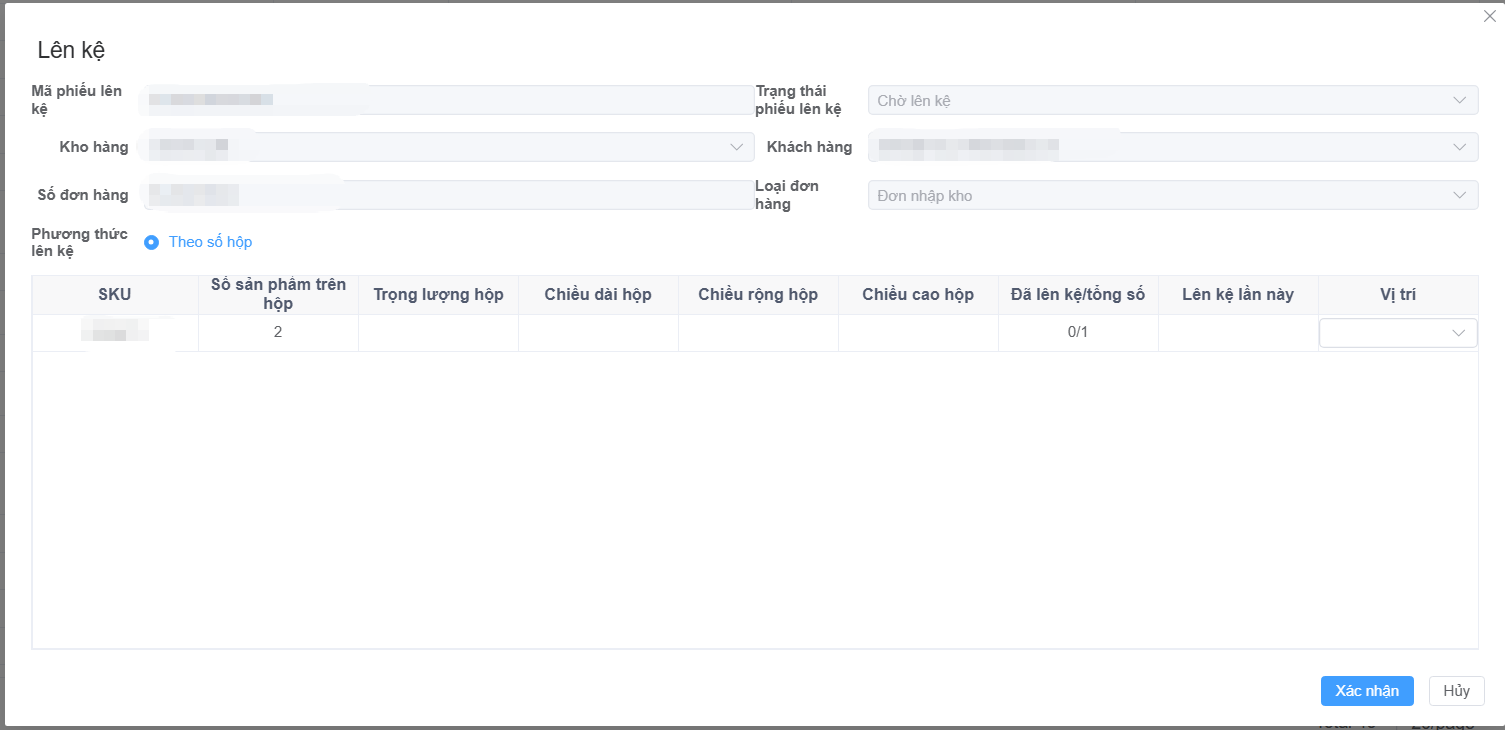Click the SKU column header
This screenshot has height=730, width=1505.
(x=115, y=295)
